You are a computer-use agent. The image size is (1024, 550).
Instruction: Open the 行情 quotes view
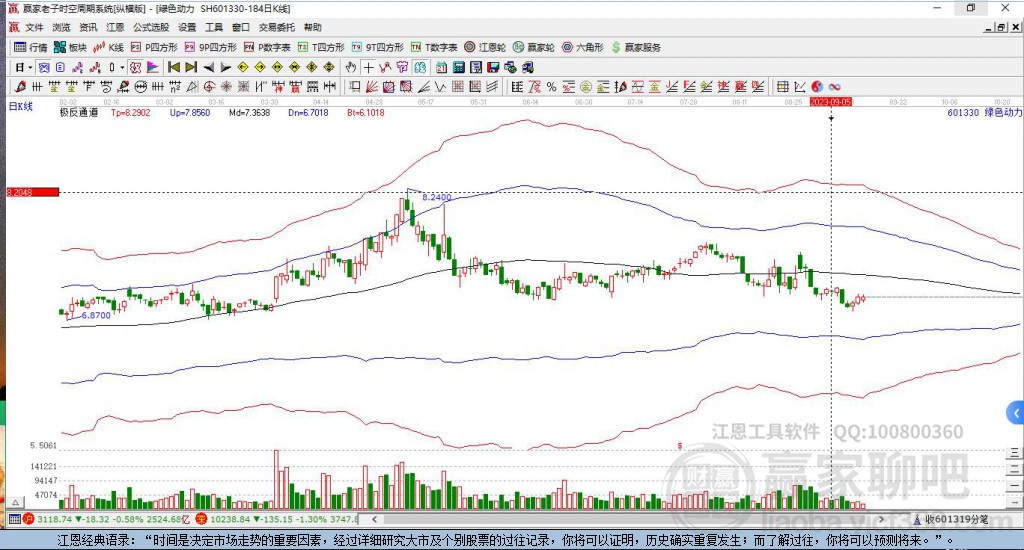30,47
